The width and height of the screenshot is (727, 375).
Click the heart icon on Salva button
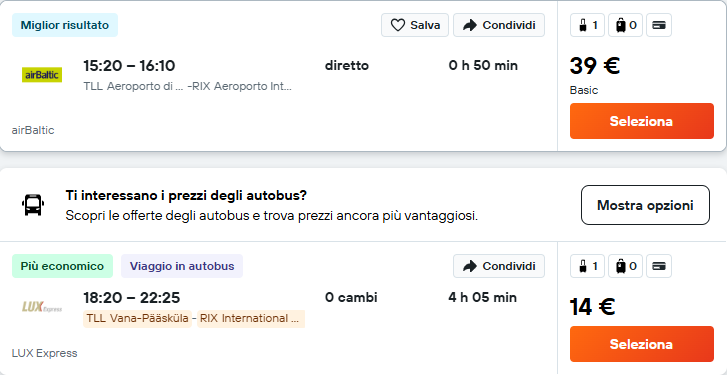click(x=398, y=25)
